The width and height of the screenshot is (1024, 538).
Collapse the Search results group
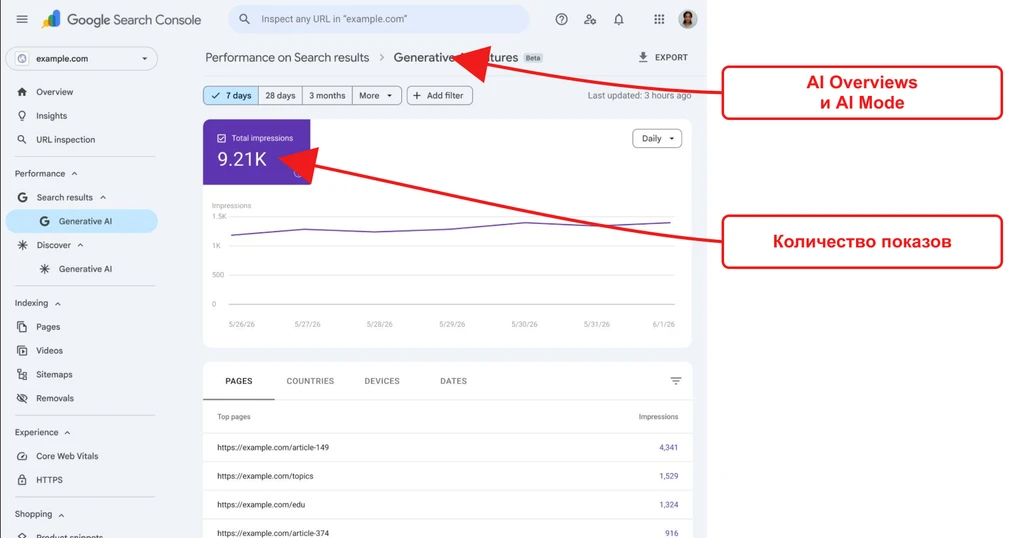click(103, 197)
